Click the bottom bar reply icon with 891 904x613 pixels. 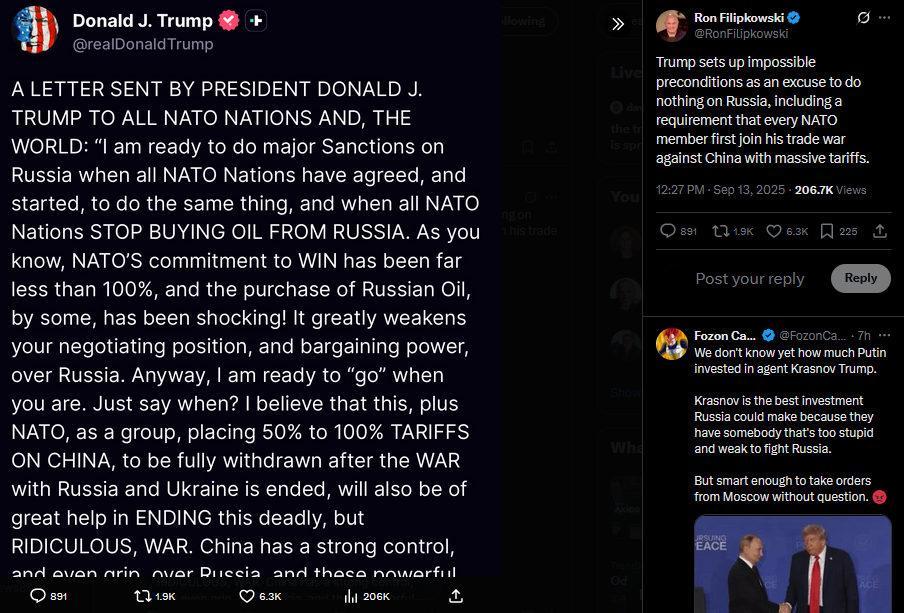click(x=37, y=596)
